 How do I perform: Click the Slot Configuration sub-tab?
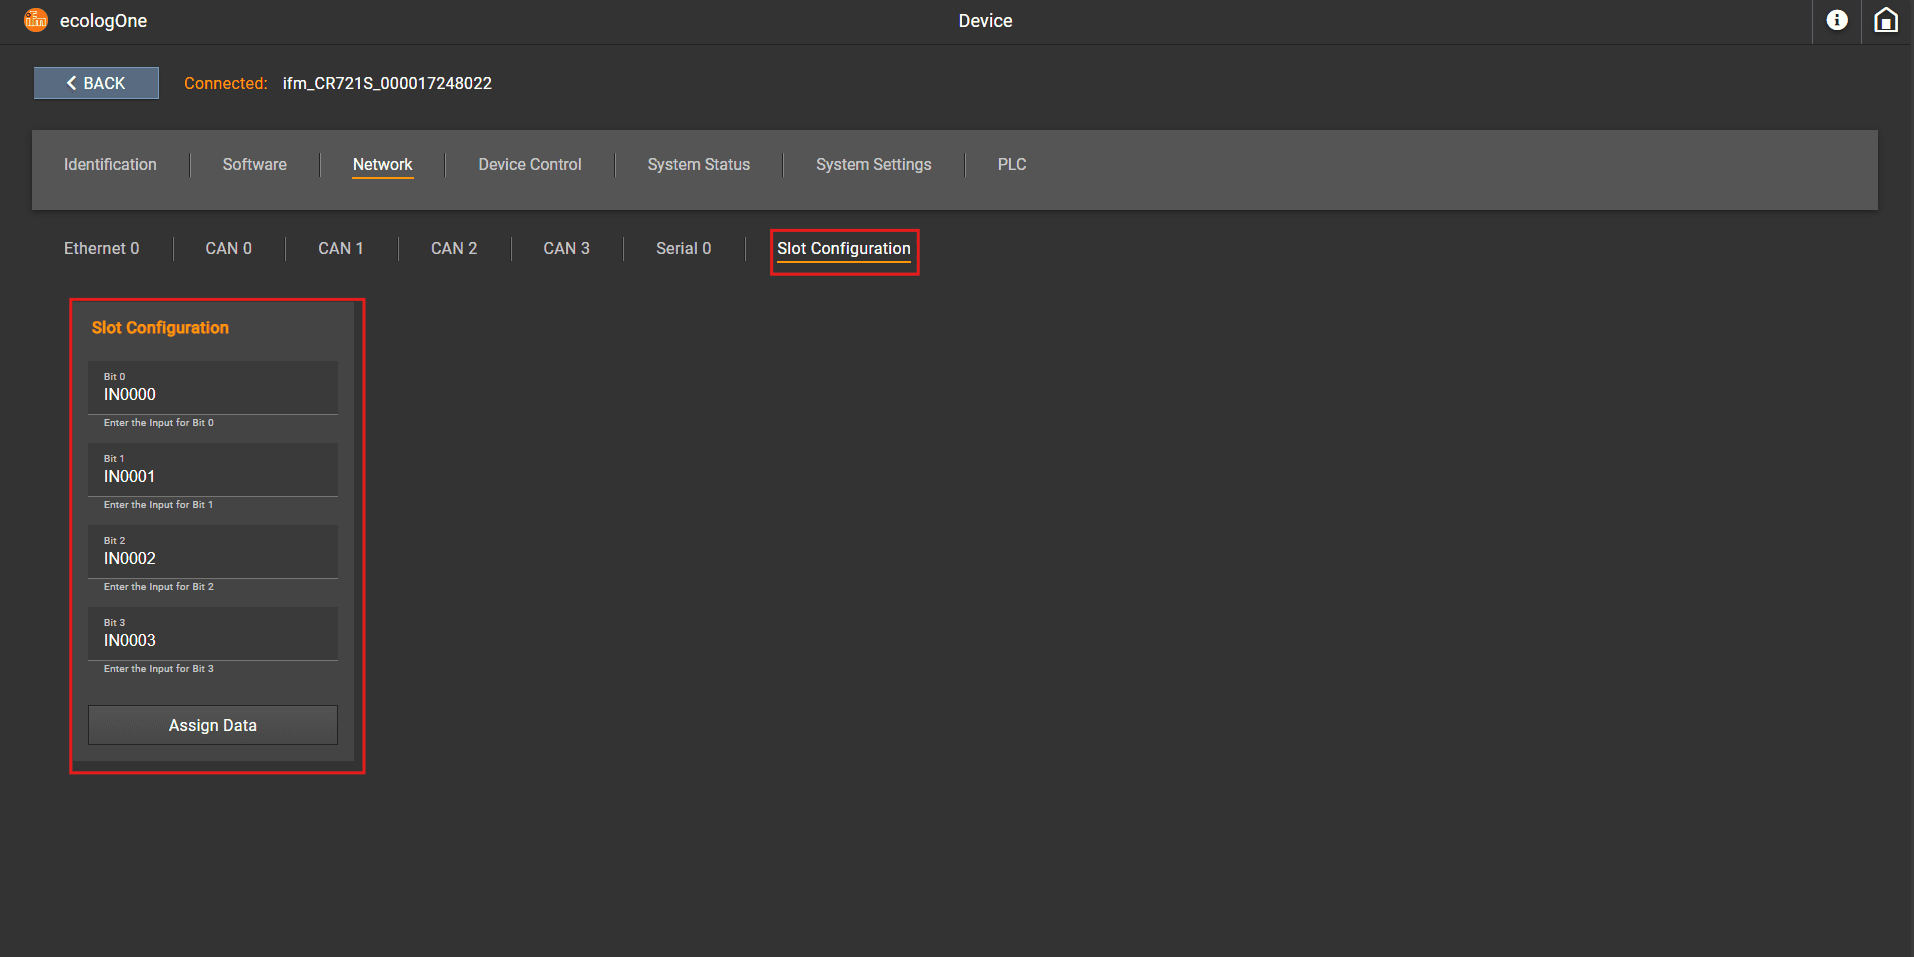(843, 249)
